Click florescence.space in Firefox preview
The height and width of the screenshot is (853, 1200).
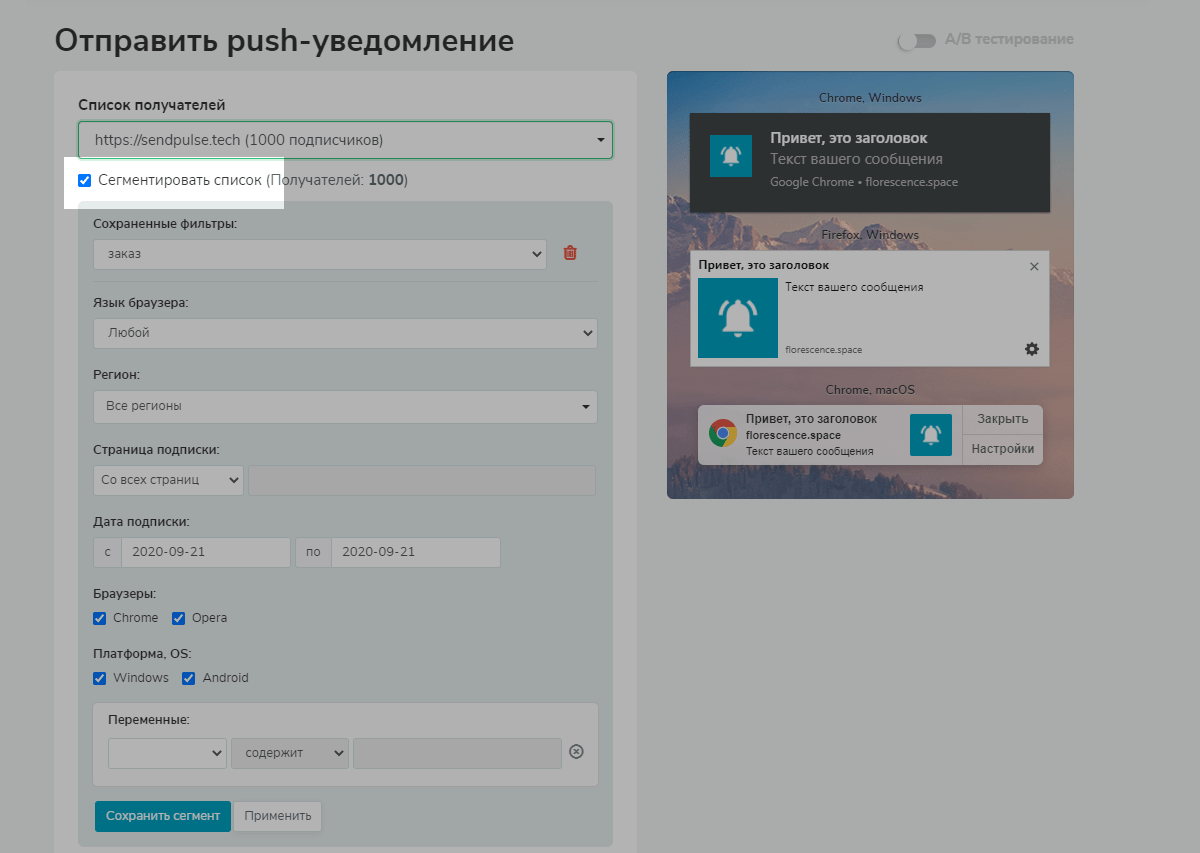coord(824,350)
